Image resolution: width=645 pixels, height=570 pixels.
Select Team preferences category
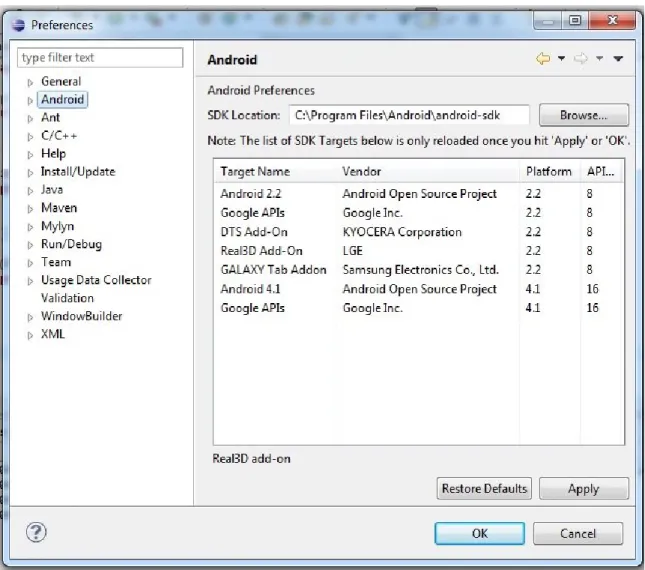click(x=56, y=262)
